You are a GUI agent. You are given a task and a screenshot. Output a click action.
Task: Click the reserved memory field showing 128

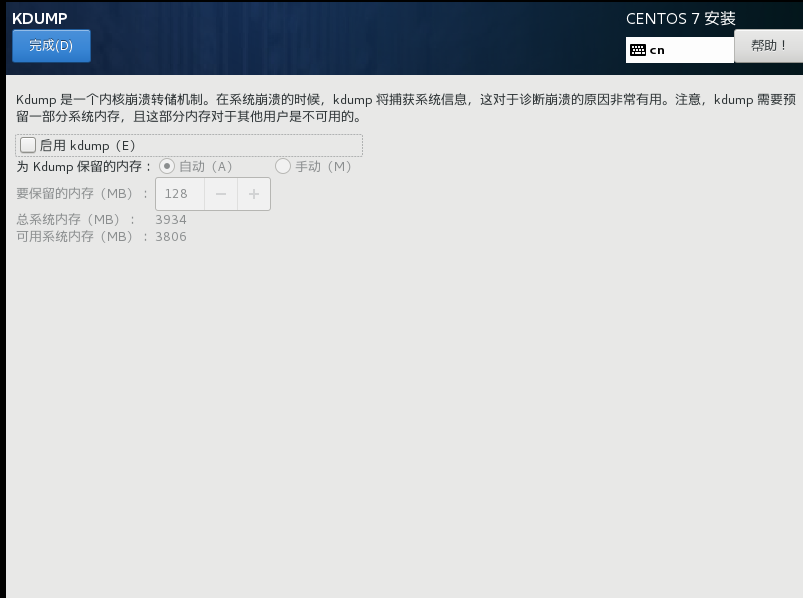180,194
